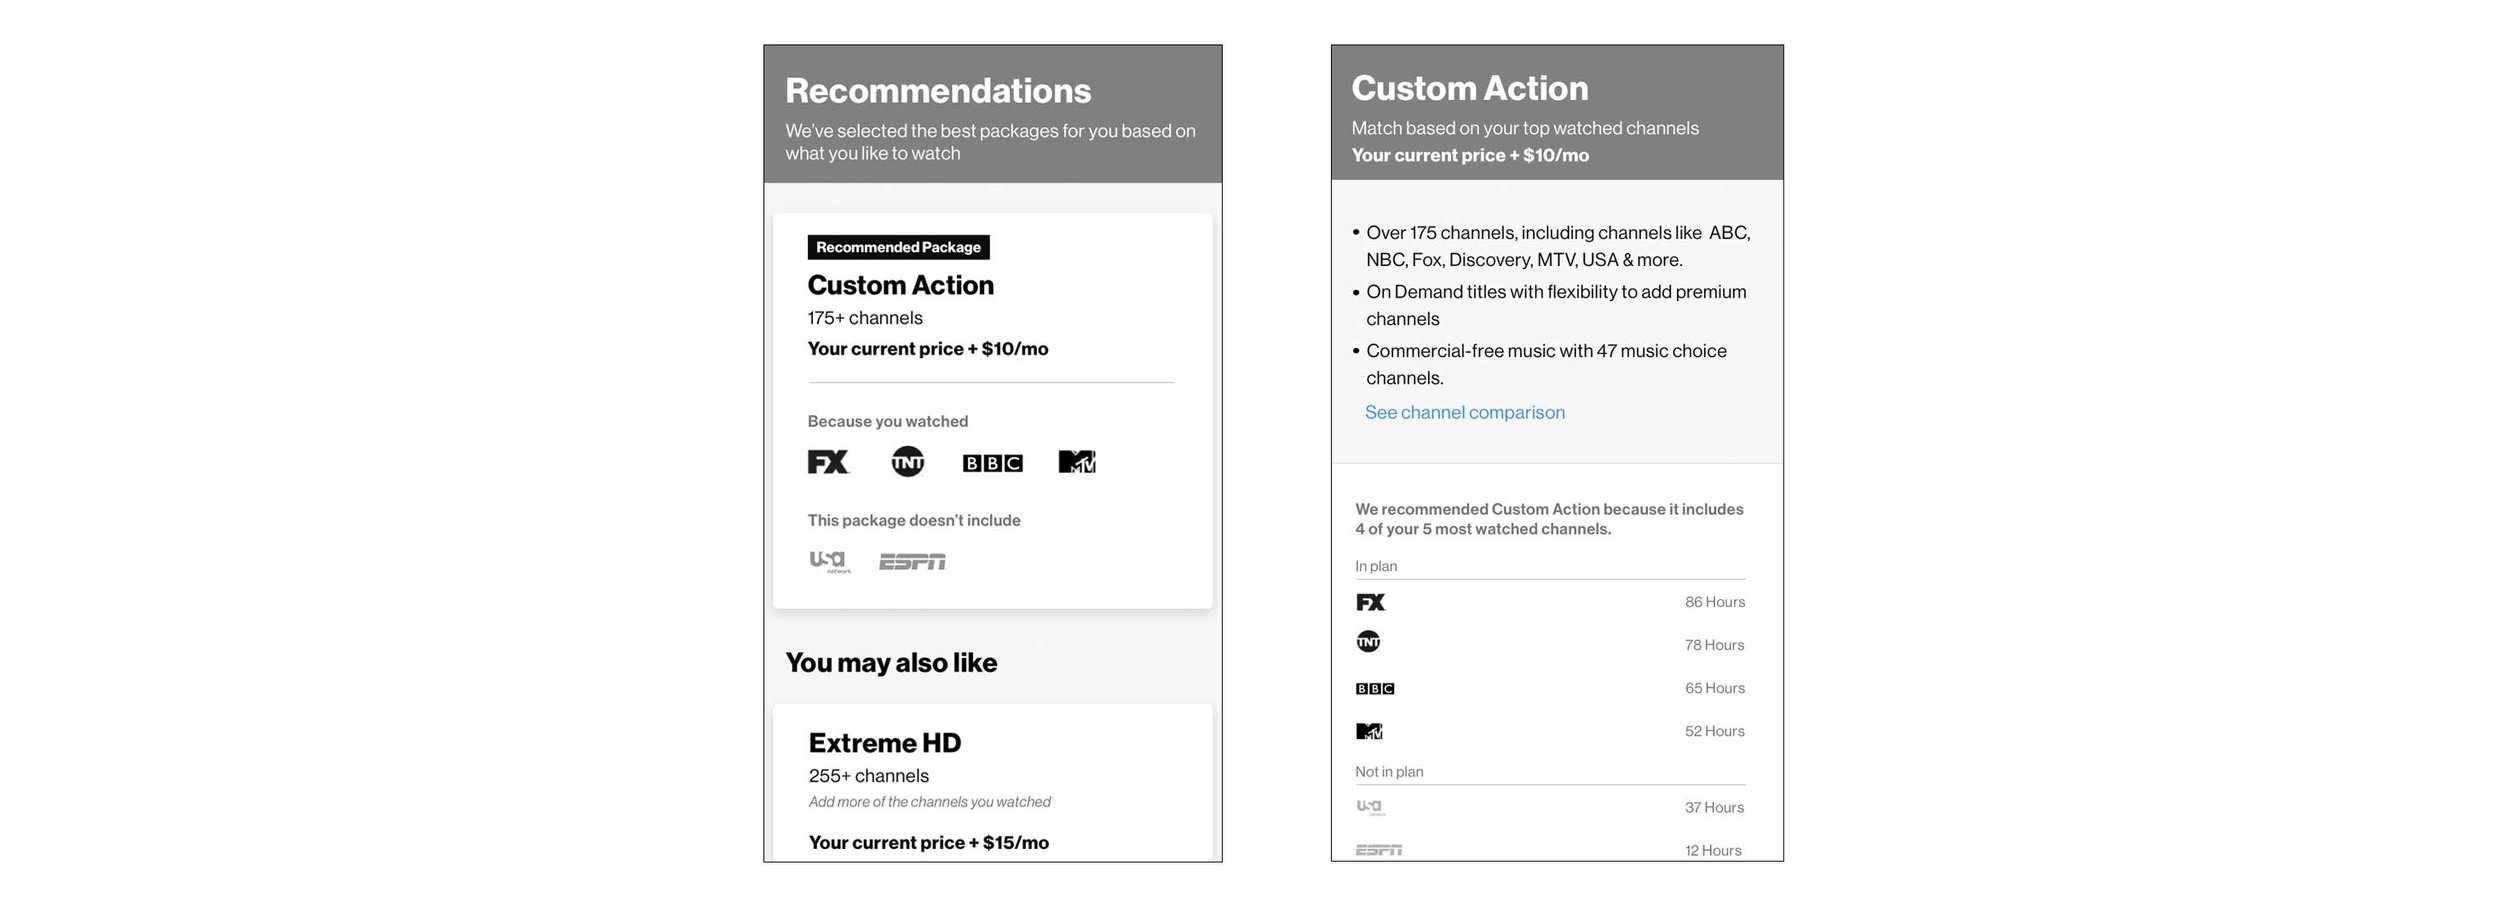Viewport: 2500px width, 907px height.
Task: Click This package doesn't include label
Action: click(914, 520)
